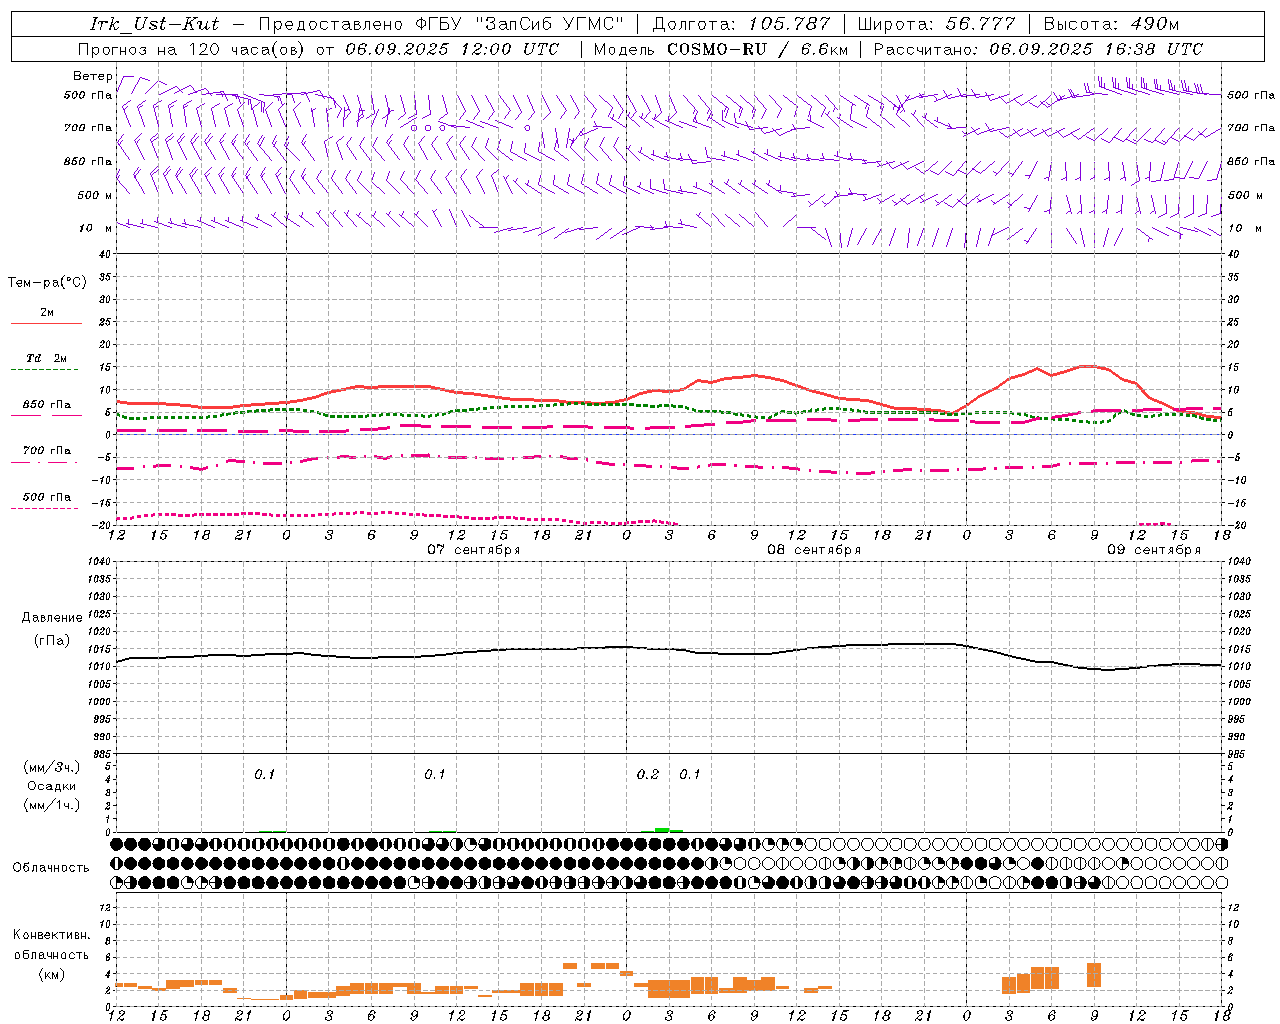Click the 07 сентября date label

(474, 550)
